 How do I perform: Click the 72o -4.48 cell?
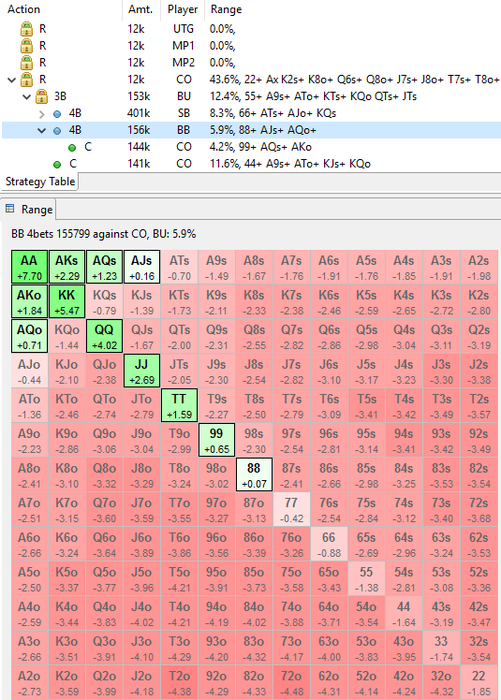point(291,683)
